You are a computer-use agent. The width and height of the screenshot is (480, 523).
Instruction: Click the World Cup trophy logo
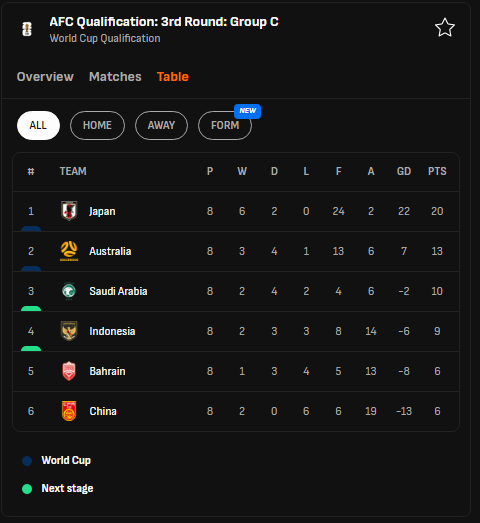click(27, 29)
